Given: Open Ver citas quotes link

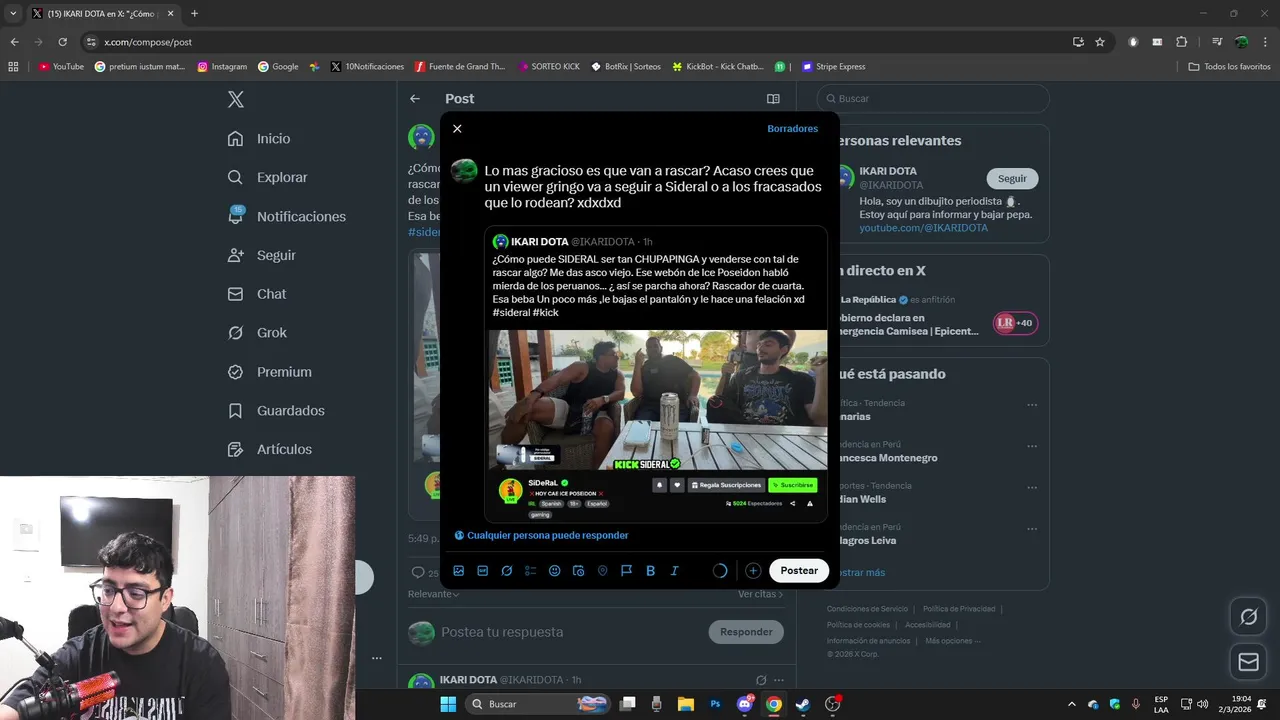Looking at the screenshot, I should pyautogui.click(x=760, y=594).
